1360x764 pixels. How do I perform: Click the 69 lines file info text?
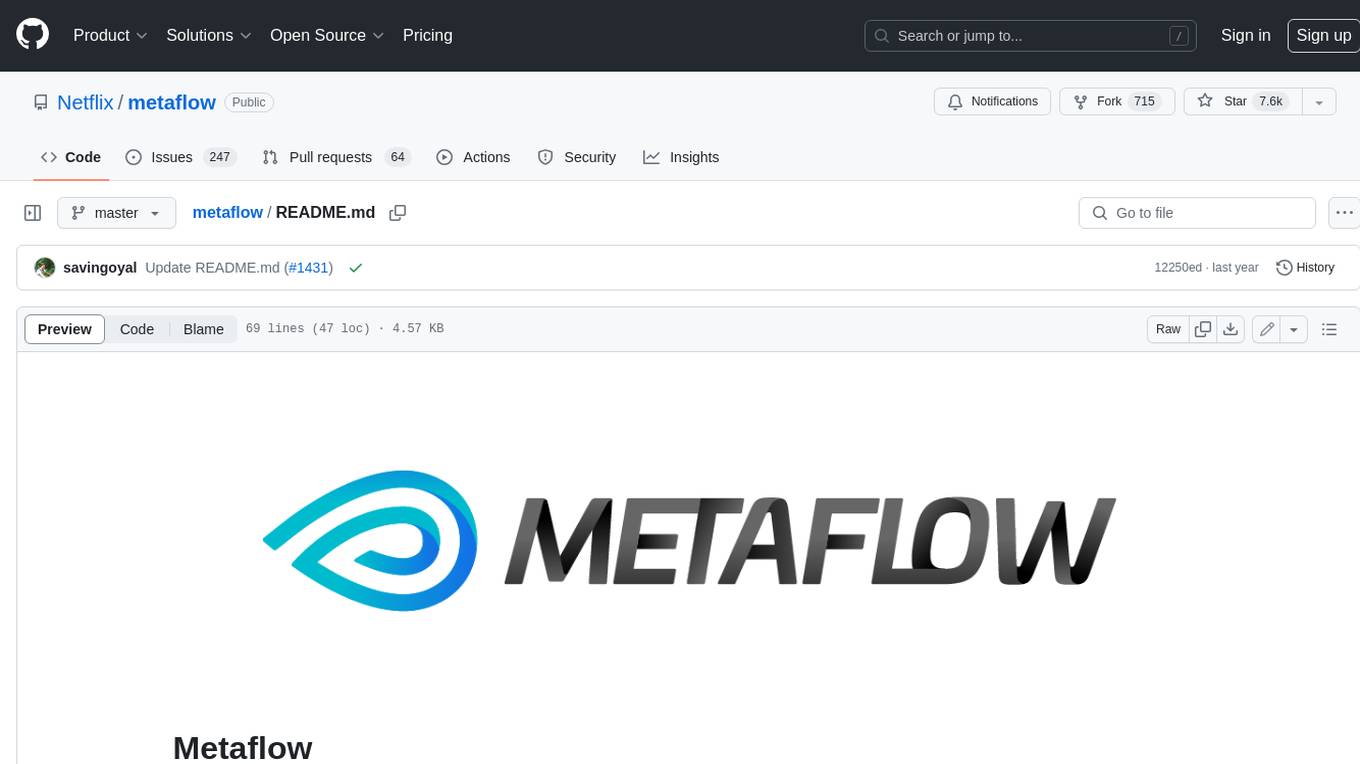point(344,329)
